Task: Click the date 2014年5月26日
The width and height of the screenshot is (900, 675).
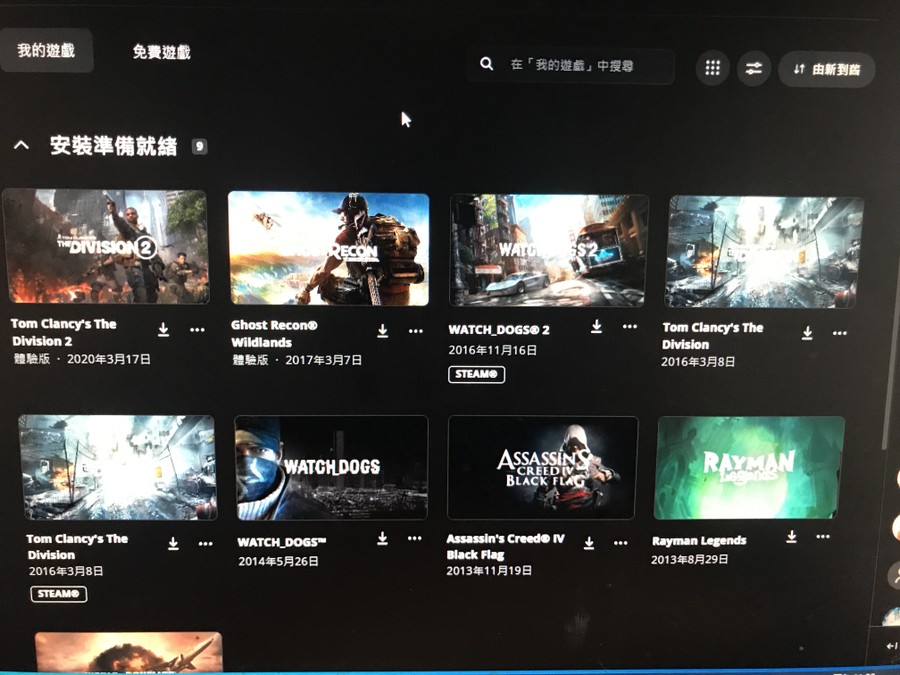Action: [278, 561]
